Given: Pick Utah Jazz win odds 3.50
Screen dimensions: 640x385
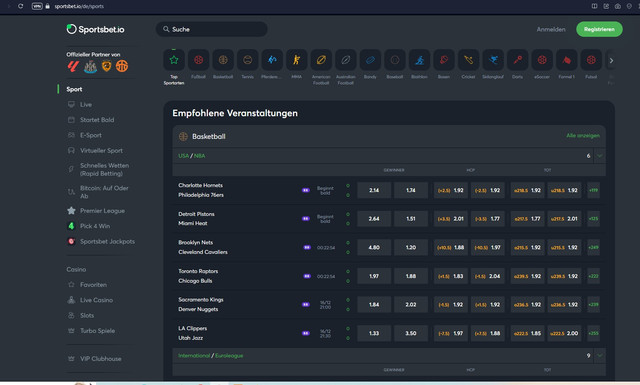Looking at the screenshot, I should point(411,333).
